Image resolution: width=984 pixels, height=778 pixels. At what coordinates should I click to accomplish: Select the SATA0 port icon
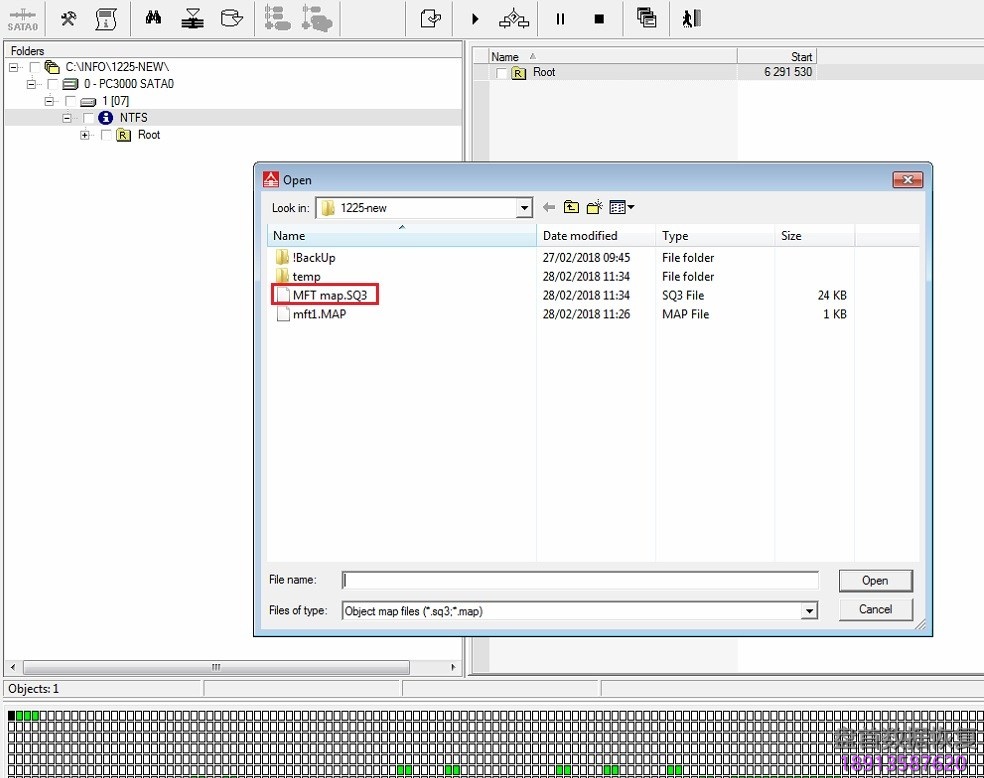tap(21, 18)
